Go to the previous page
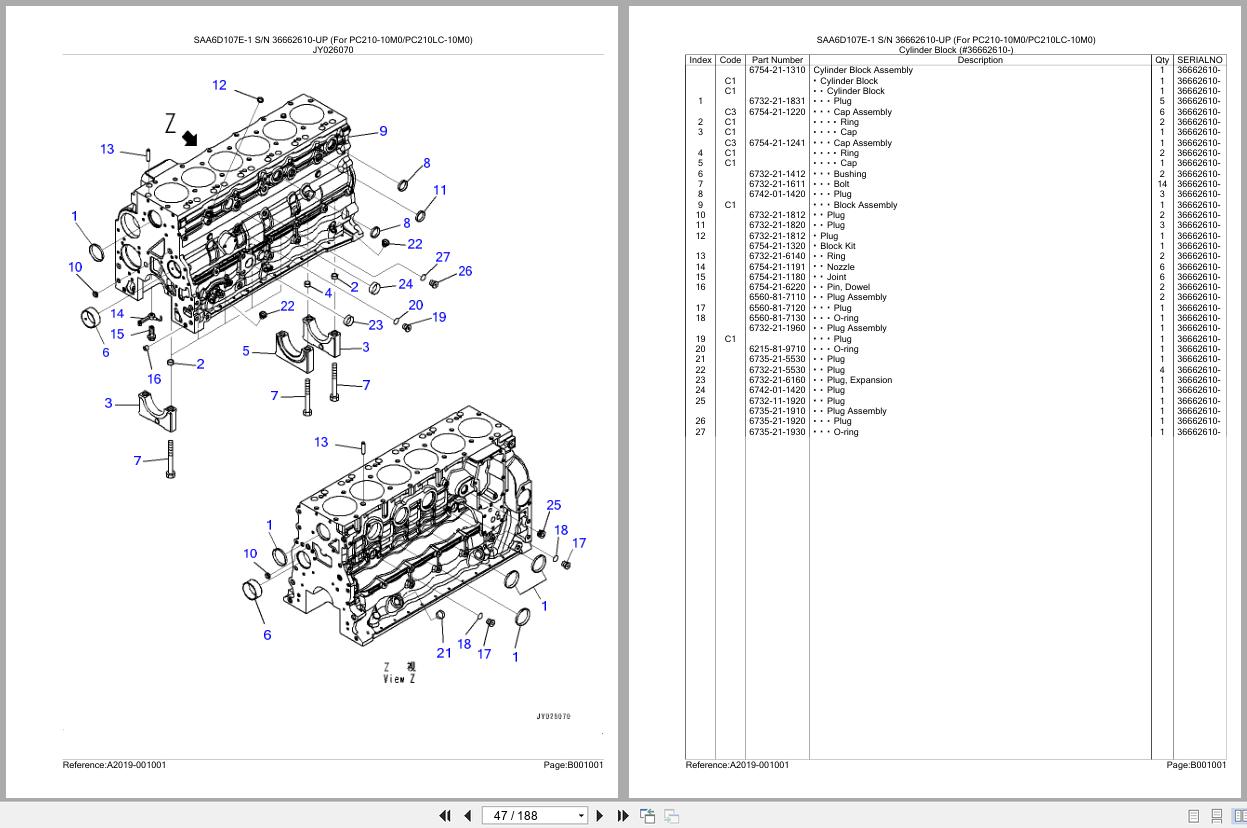Image resolution: width=1247 pixels, height=828 pixels. pyautogui.click(x=467, y=816)
